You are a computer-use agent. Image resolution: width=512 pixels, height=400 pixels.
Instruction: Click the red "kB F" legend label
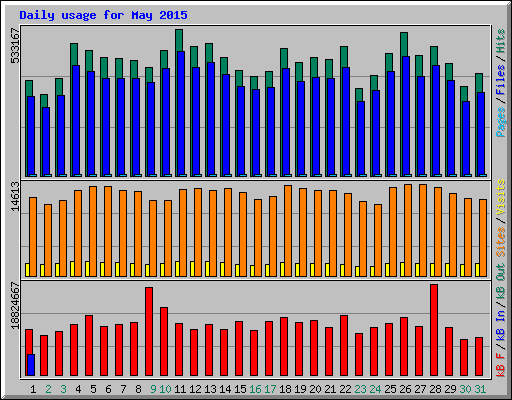[x=501, y=365]
